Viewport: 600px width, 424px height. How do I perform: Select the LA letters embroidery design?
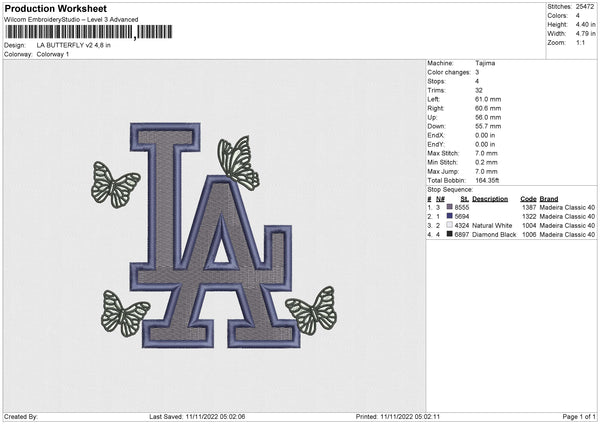214,235
